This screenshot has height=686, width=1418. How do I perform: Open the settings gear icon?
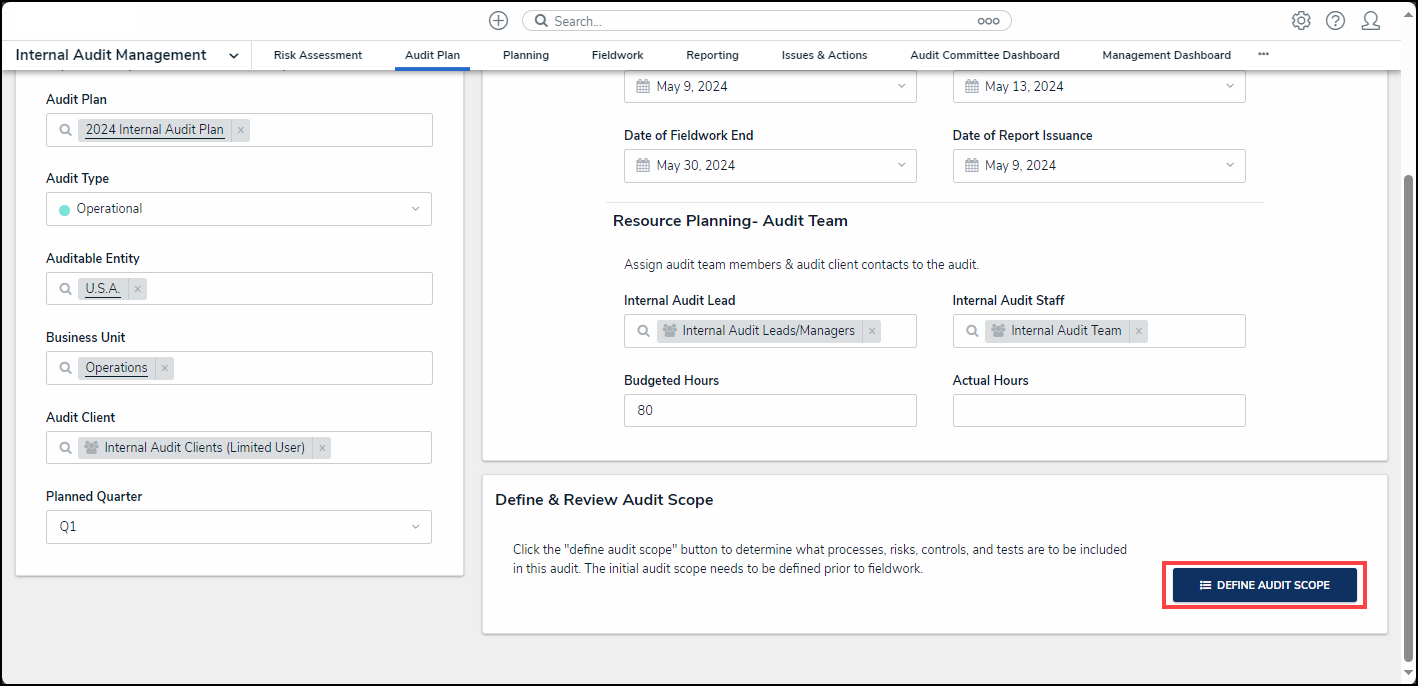[x=1300, y=21]
